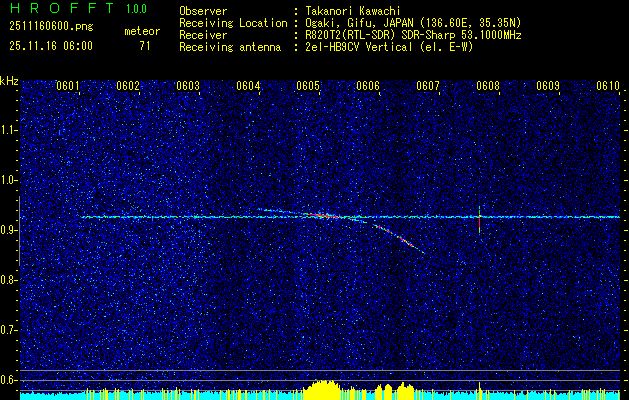The width and height of the screenshot is (629, 400).
Task: Click the 0.6 kHz frequency label
Action: (x=8, y=380)
